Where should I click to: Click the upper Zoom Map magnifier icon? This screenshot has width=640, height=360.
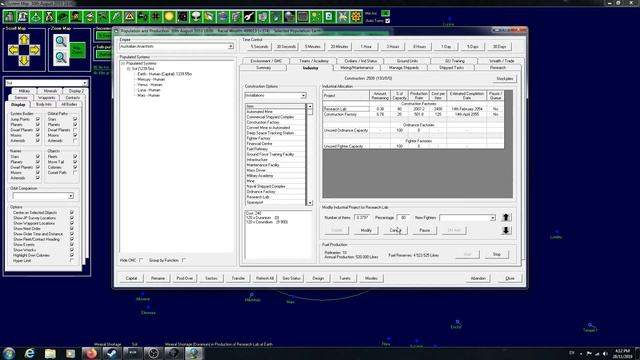(61, 42)
